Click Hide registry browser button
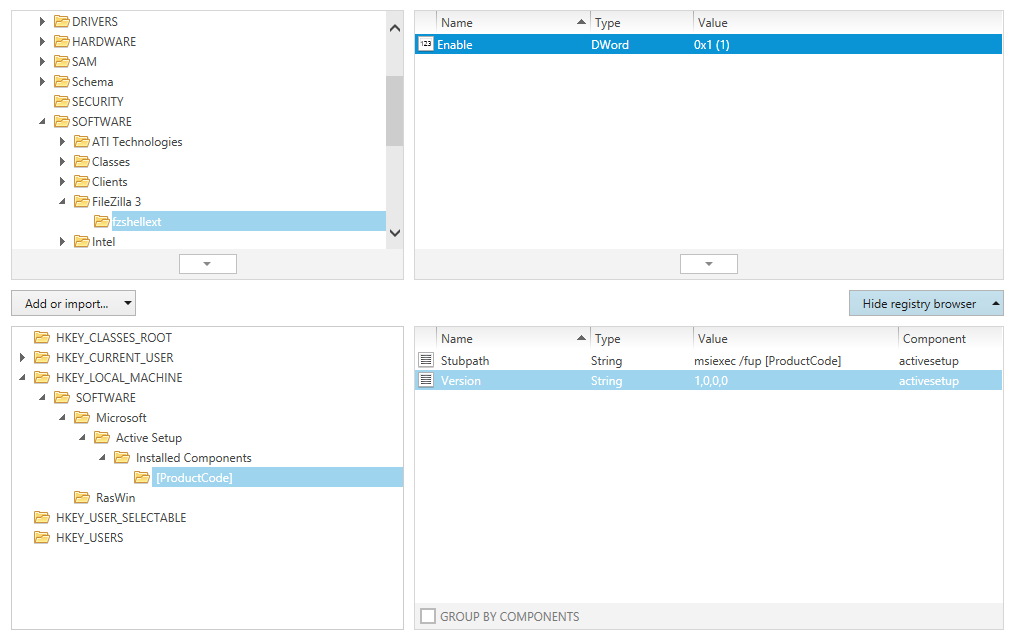1012x638 pixels. (x=925, y=304)
